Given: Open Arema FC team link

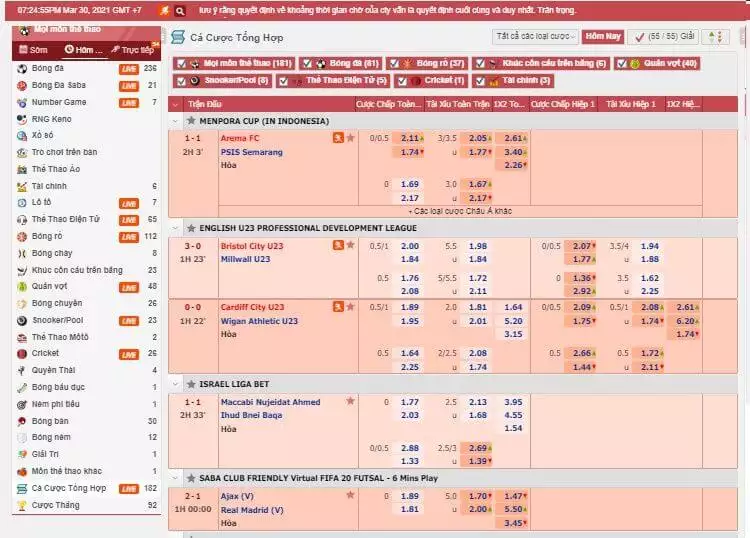Looking at the screenshot, I should click(240, 138).
